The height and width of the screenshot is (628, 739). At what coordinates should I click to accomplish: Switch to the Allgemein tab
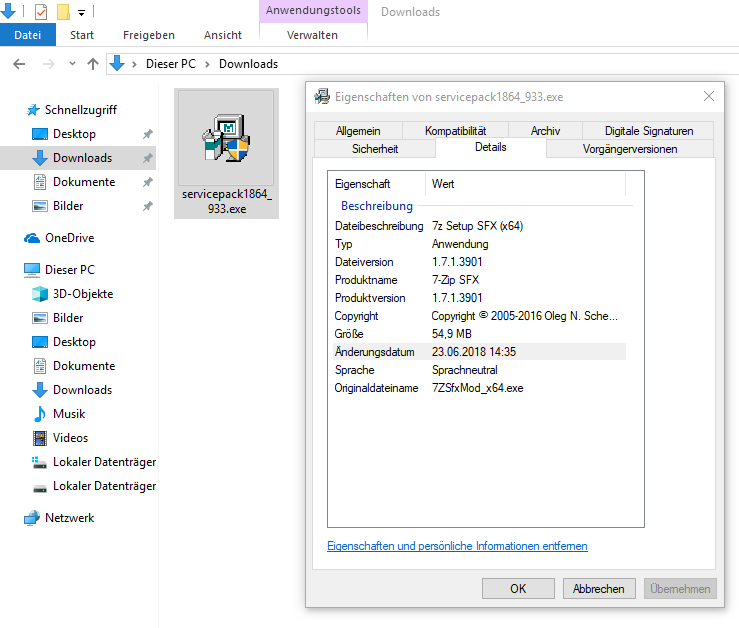click(x=358, y=131)
